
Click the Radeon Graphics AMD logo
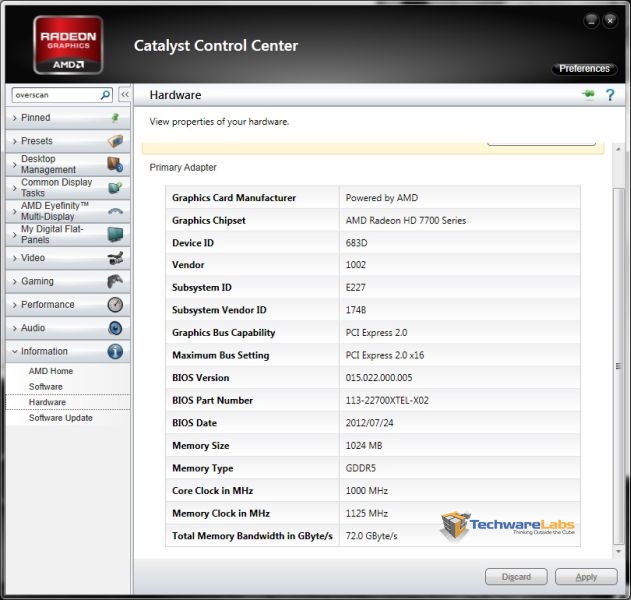(x=68, y=45)
